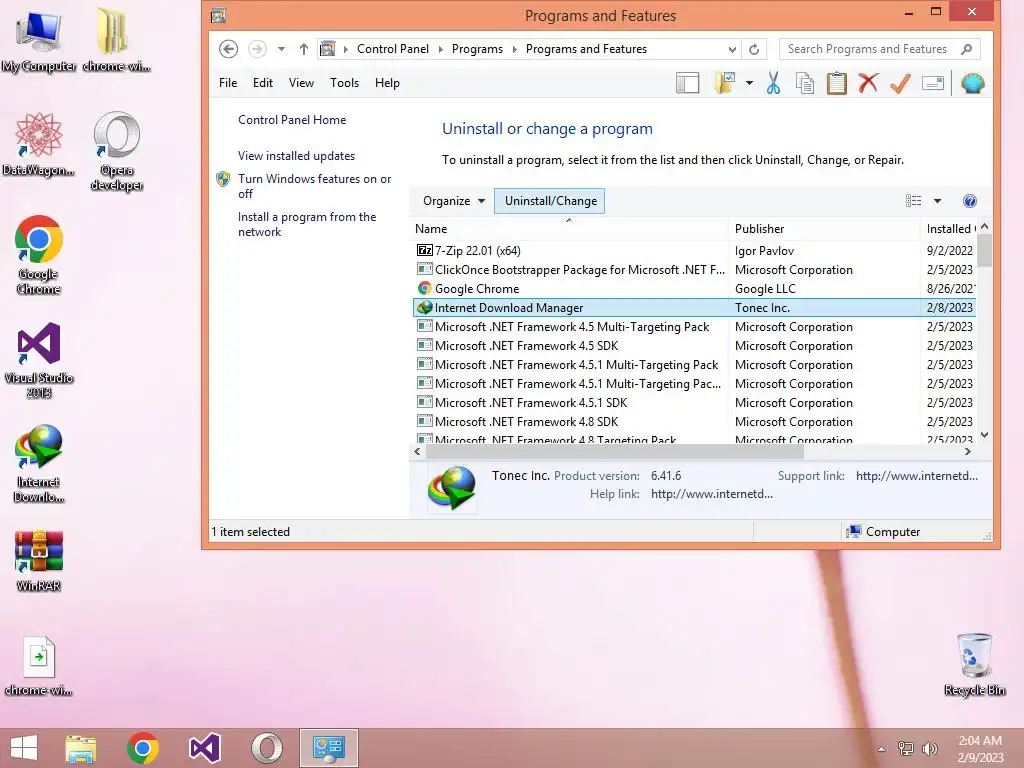
Task: Click Control Panel in the breadcrumb
Action: [392, 49]
